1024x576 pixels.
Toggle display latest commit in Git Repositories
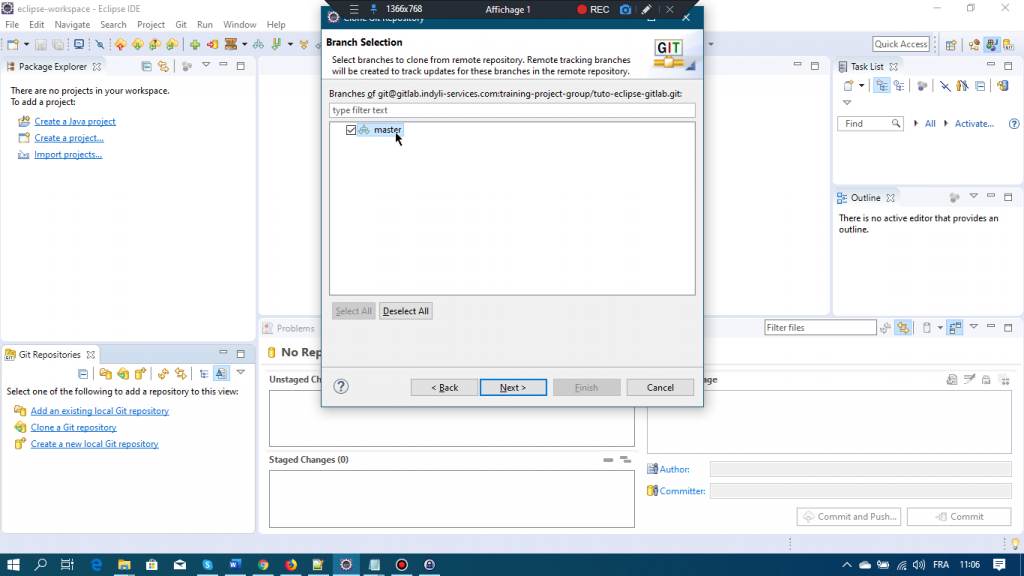tap(221, 374)
